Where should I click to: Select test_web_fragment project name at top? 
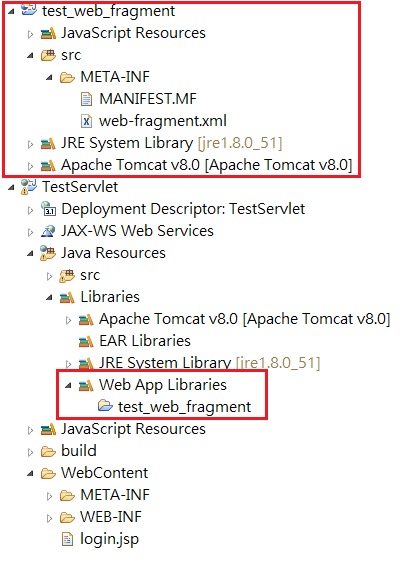(x=109, y=11)
